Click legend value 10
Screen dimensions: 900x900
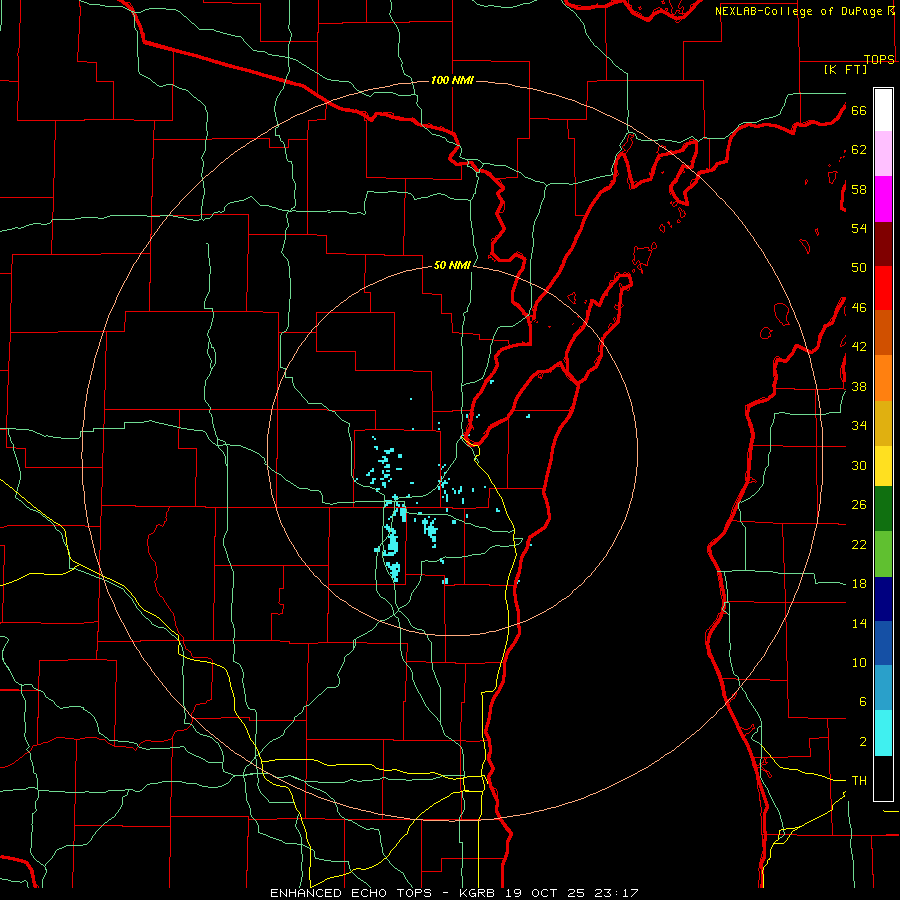[x=859, y=663]
